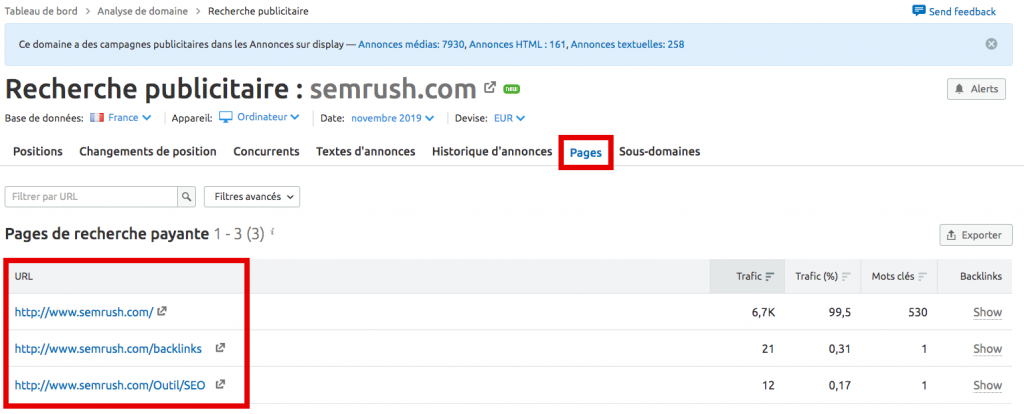The height and width of the screenshot is (414, 1024).
Task: Click traffic percentage 0,17
Action: 840,385
